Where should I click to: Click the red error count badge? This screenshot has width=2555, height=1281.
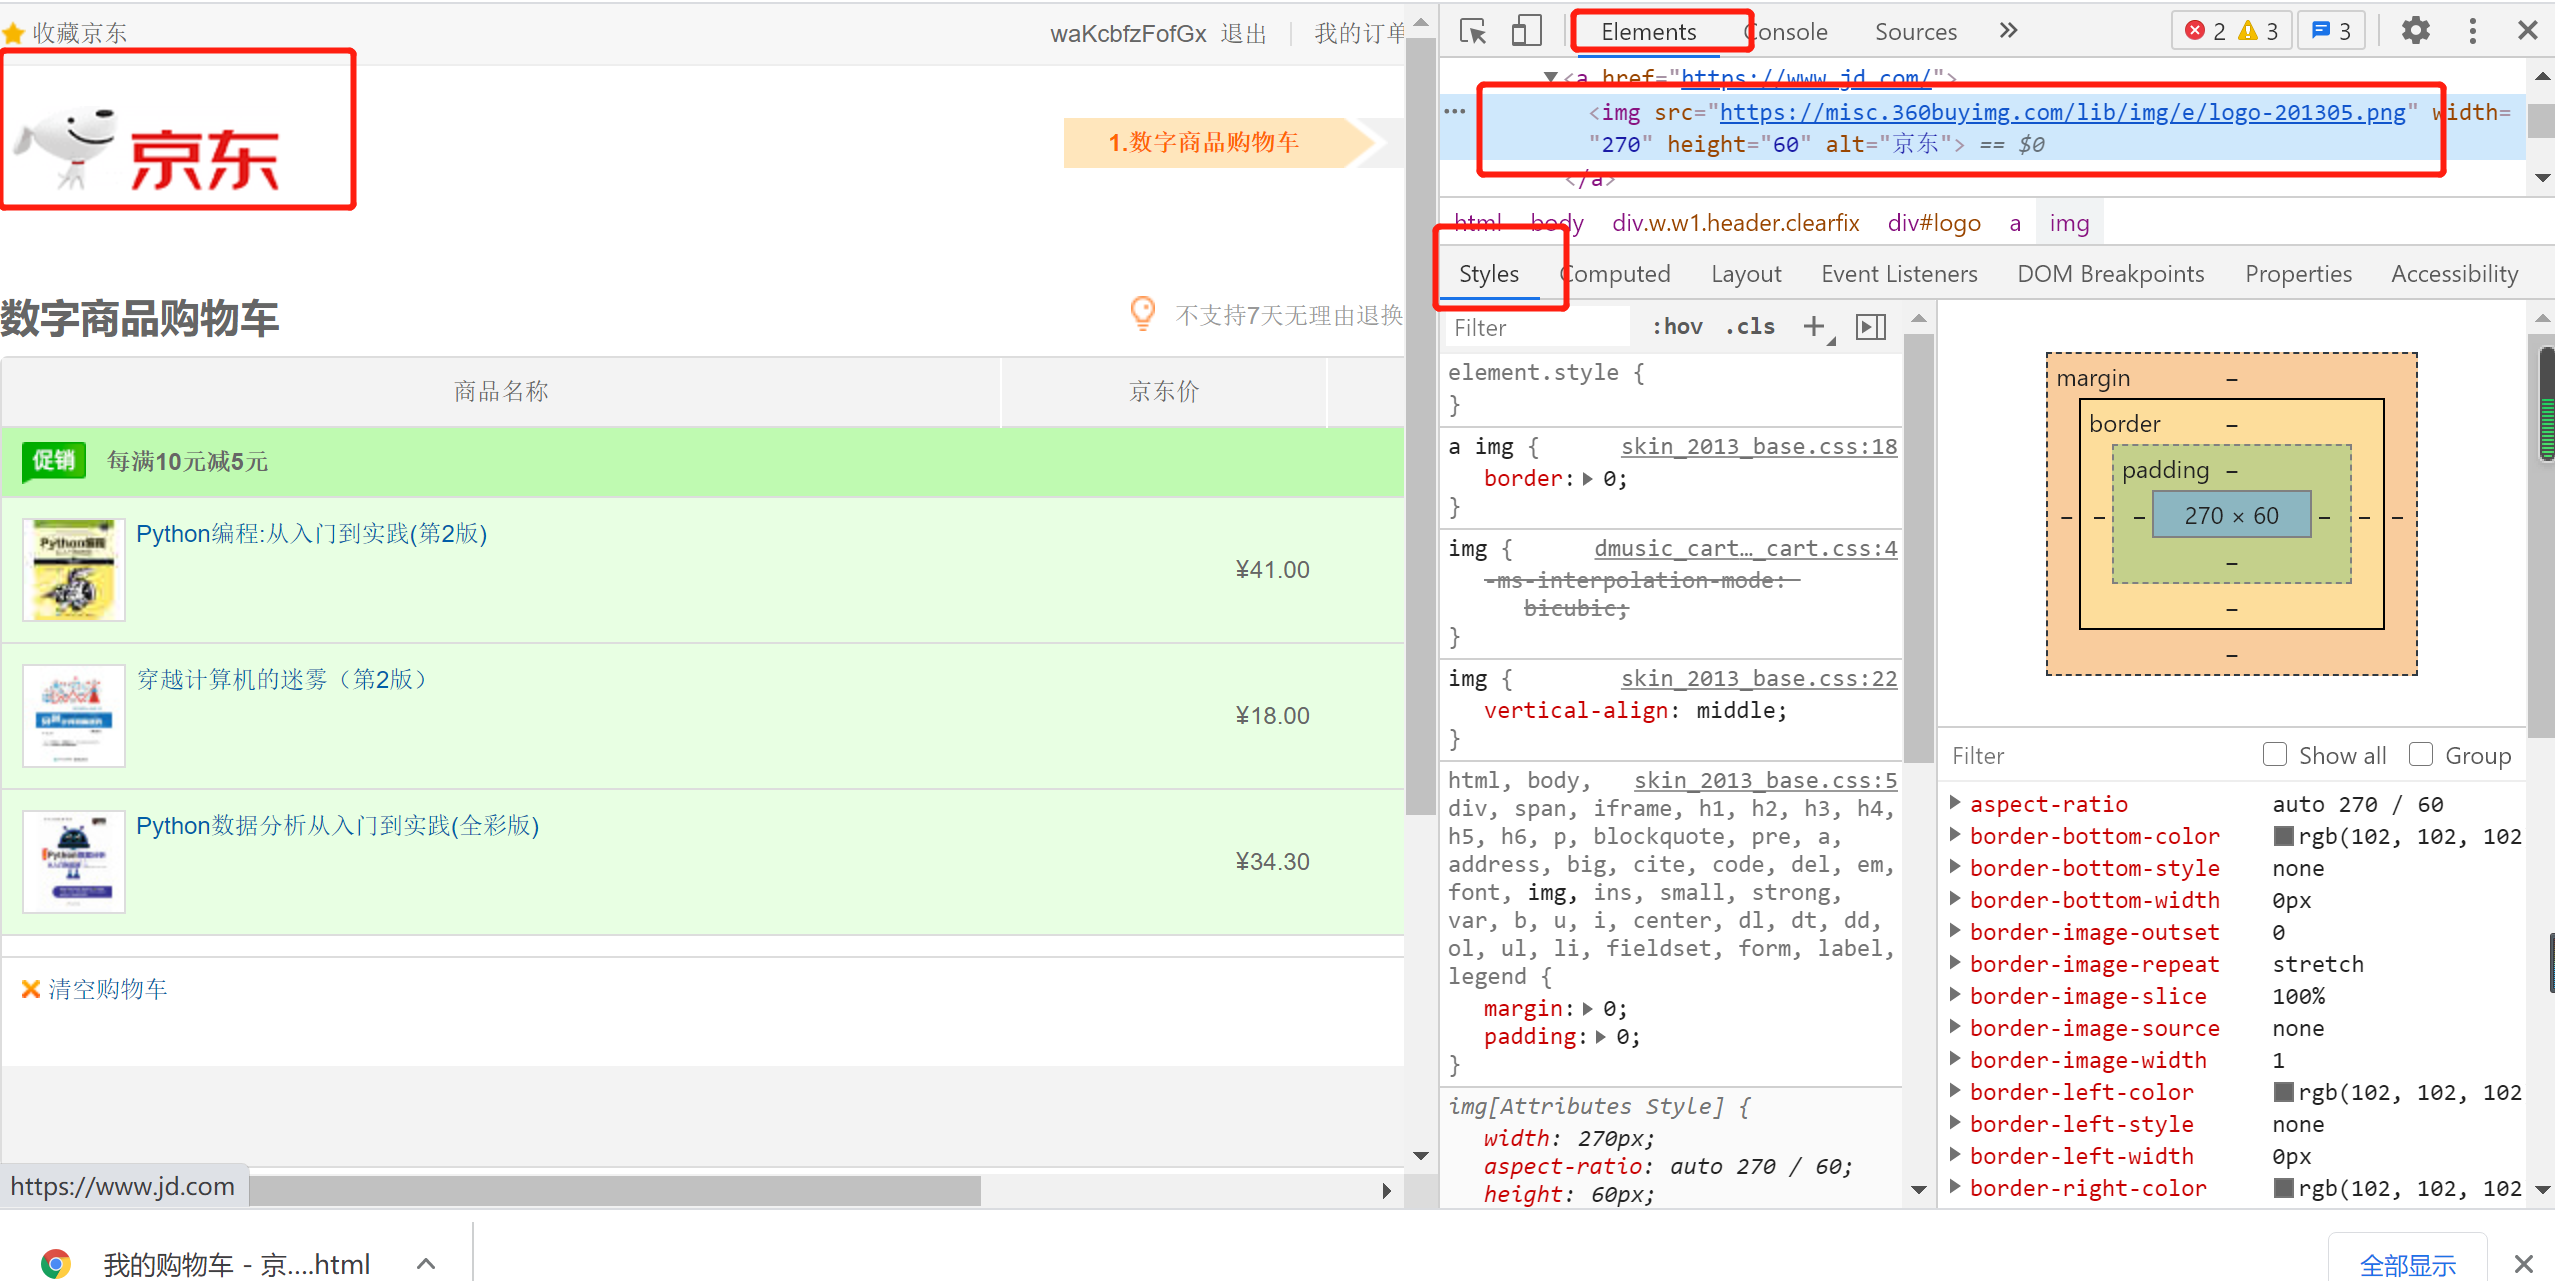pos(2205,31)
